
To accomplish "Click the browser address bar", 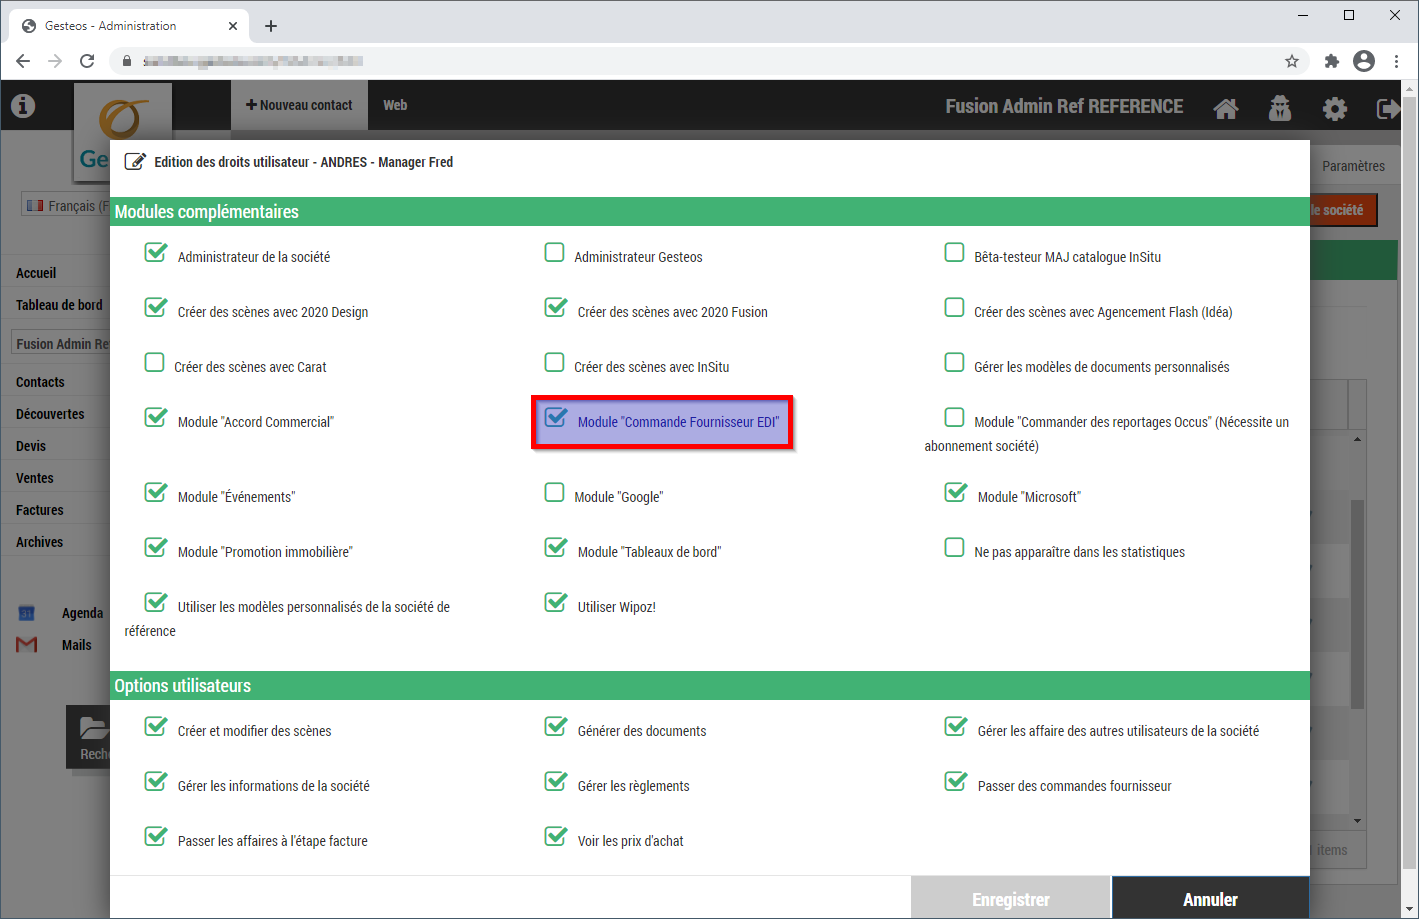I will coord(700,61).
